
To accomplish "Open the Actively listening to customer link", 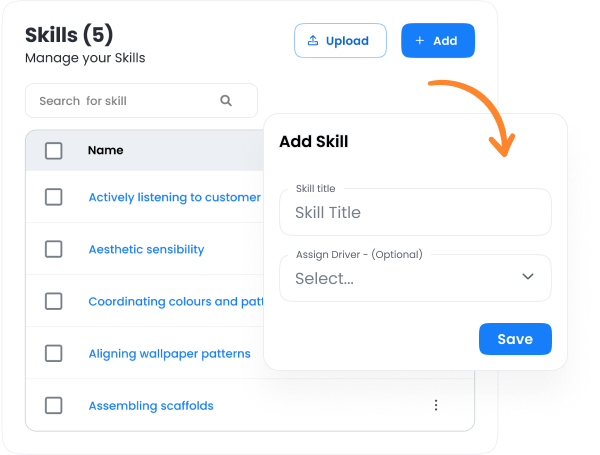I will [x=174, y=198].
